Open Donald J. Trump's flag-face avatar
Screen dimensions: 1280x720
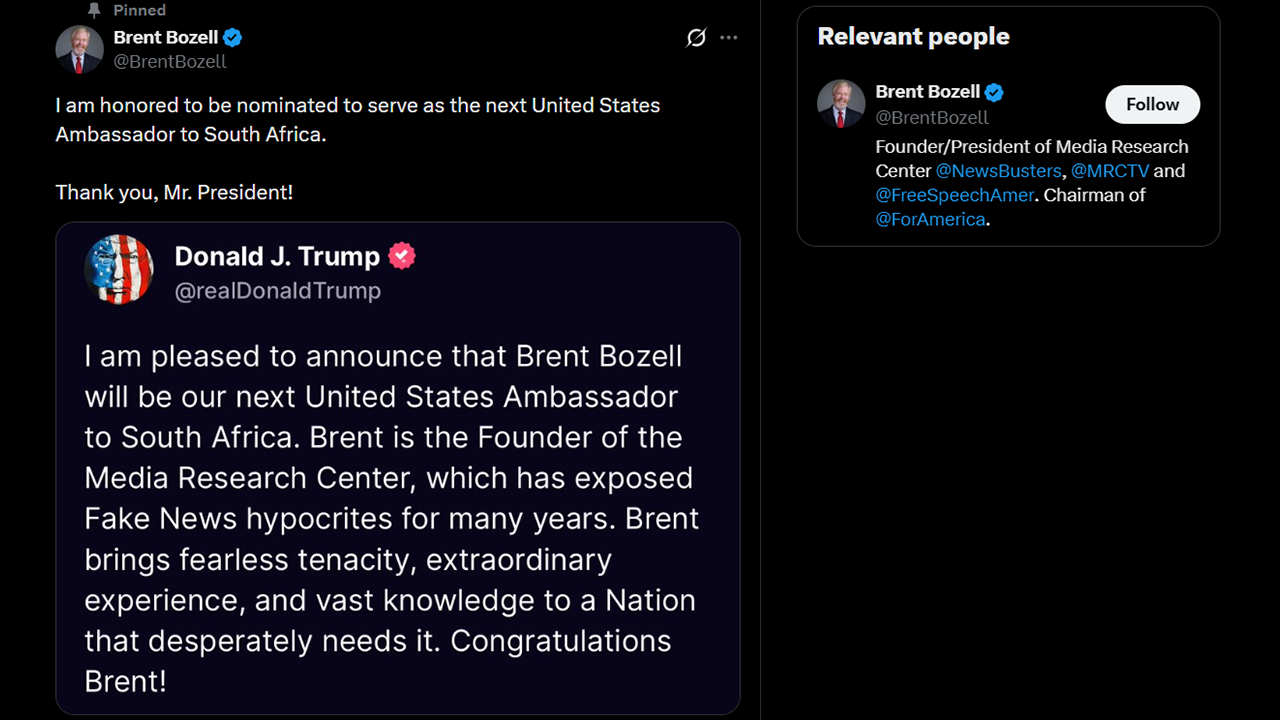pos(119,270)
